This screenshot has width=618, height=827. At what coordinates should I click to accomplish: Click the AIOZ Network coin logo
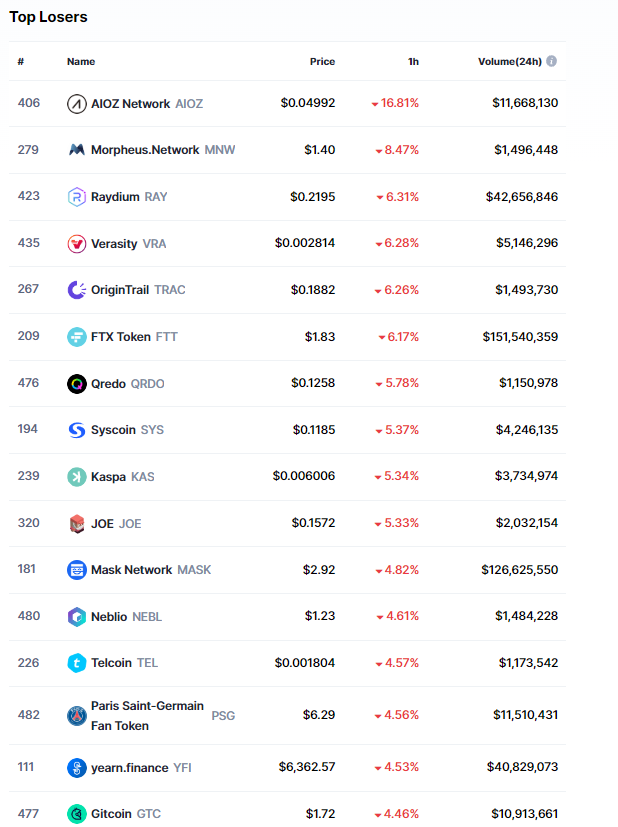pos(77,103)
